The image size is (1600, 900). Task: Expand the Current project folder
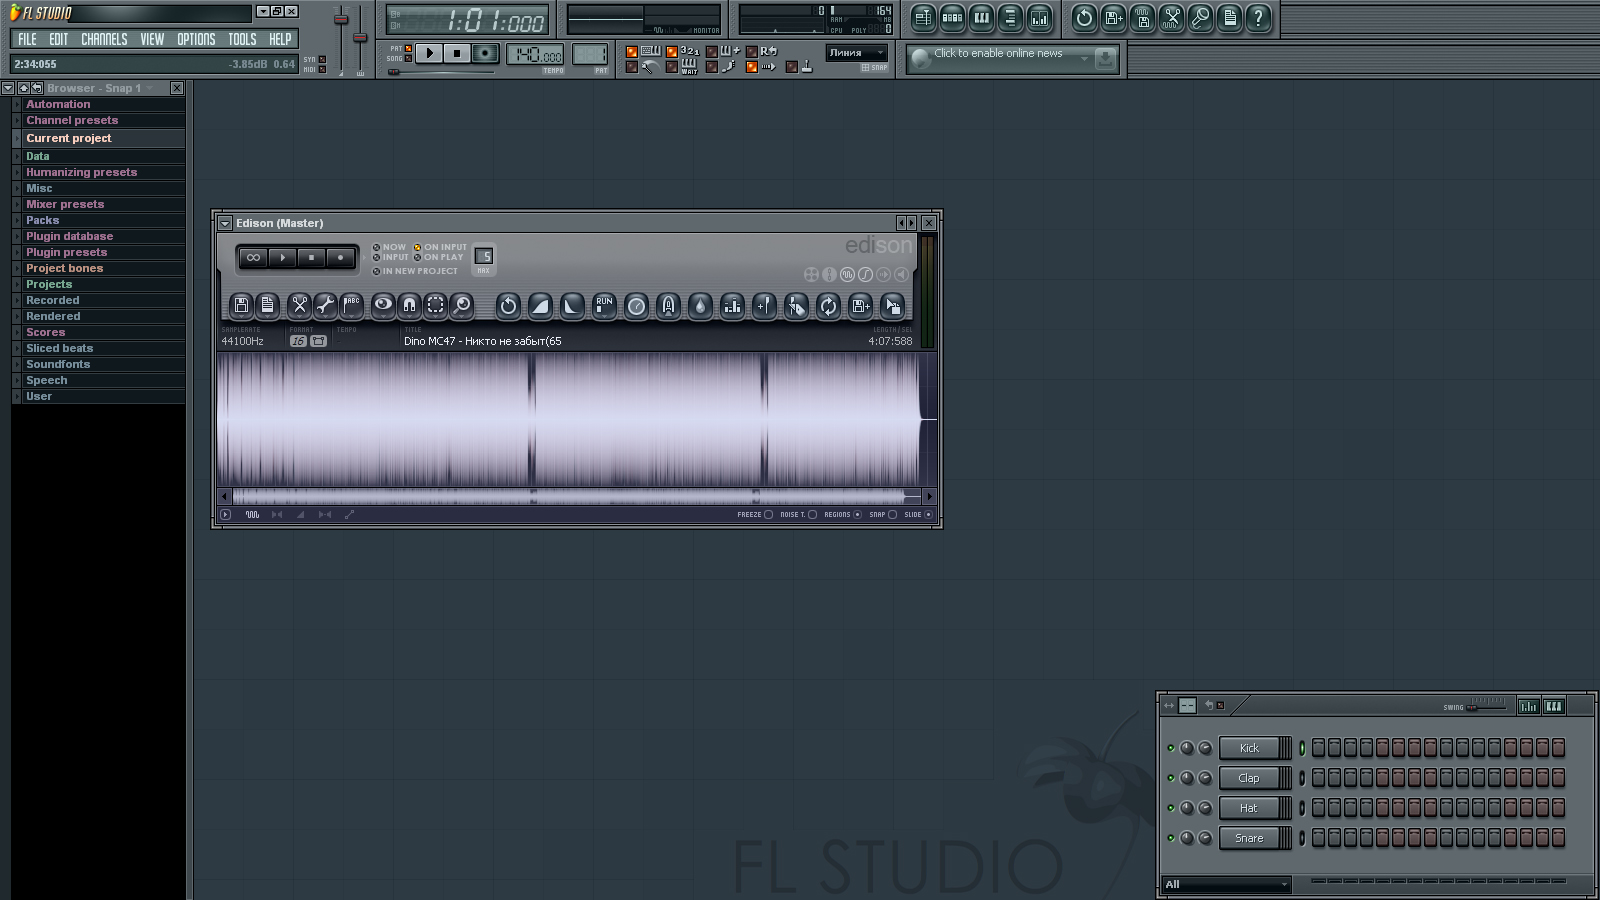[98, 138]
